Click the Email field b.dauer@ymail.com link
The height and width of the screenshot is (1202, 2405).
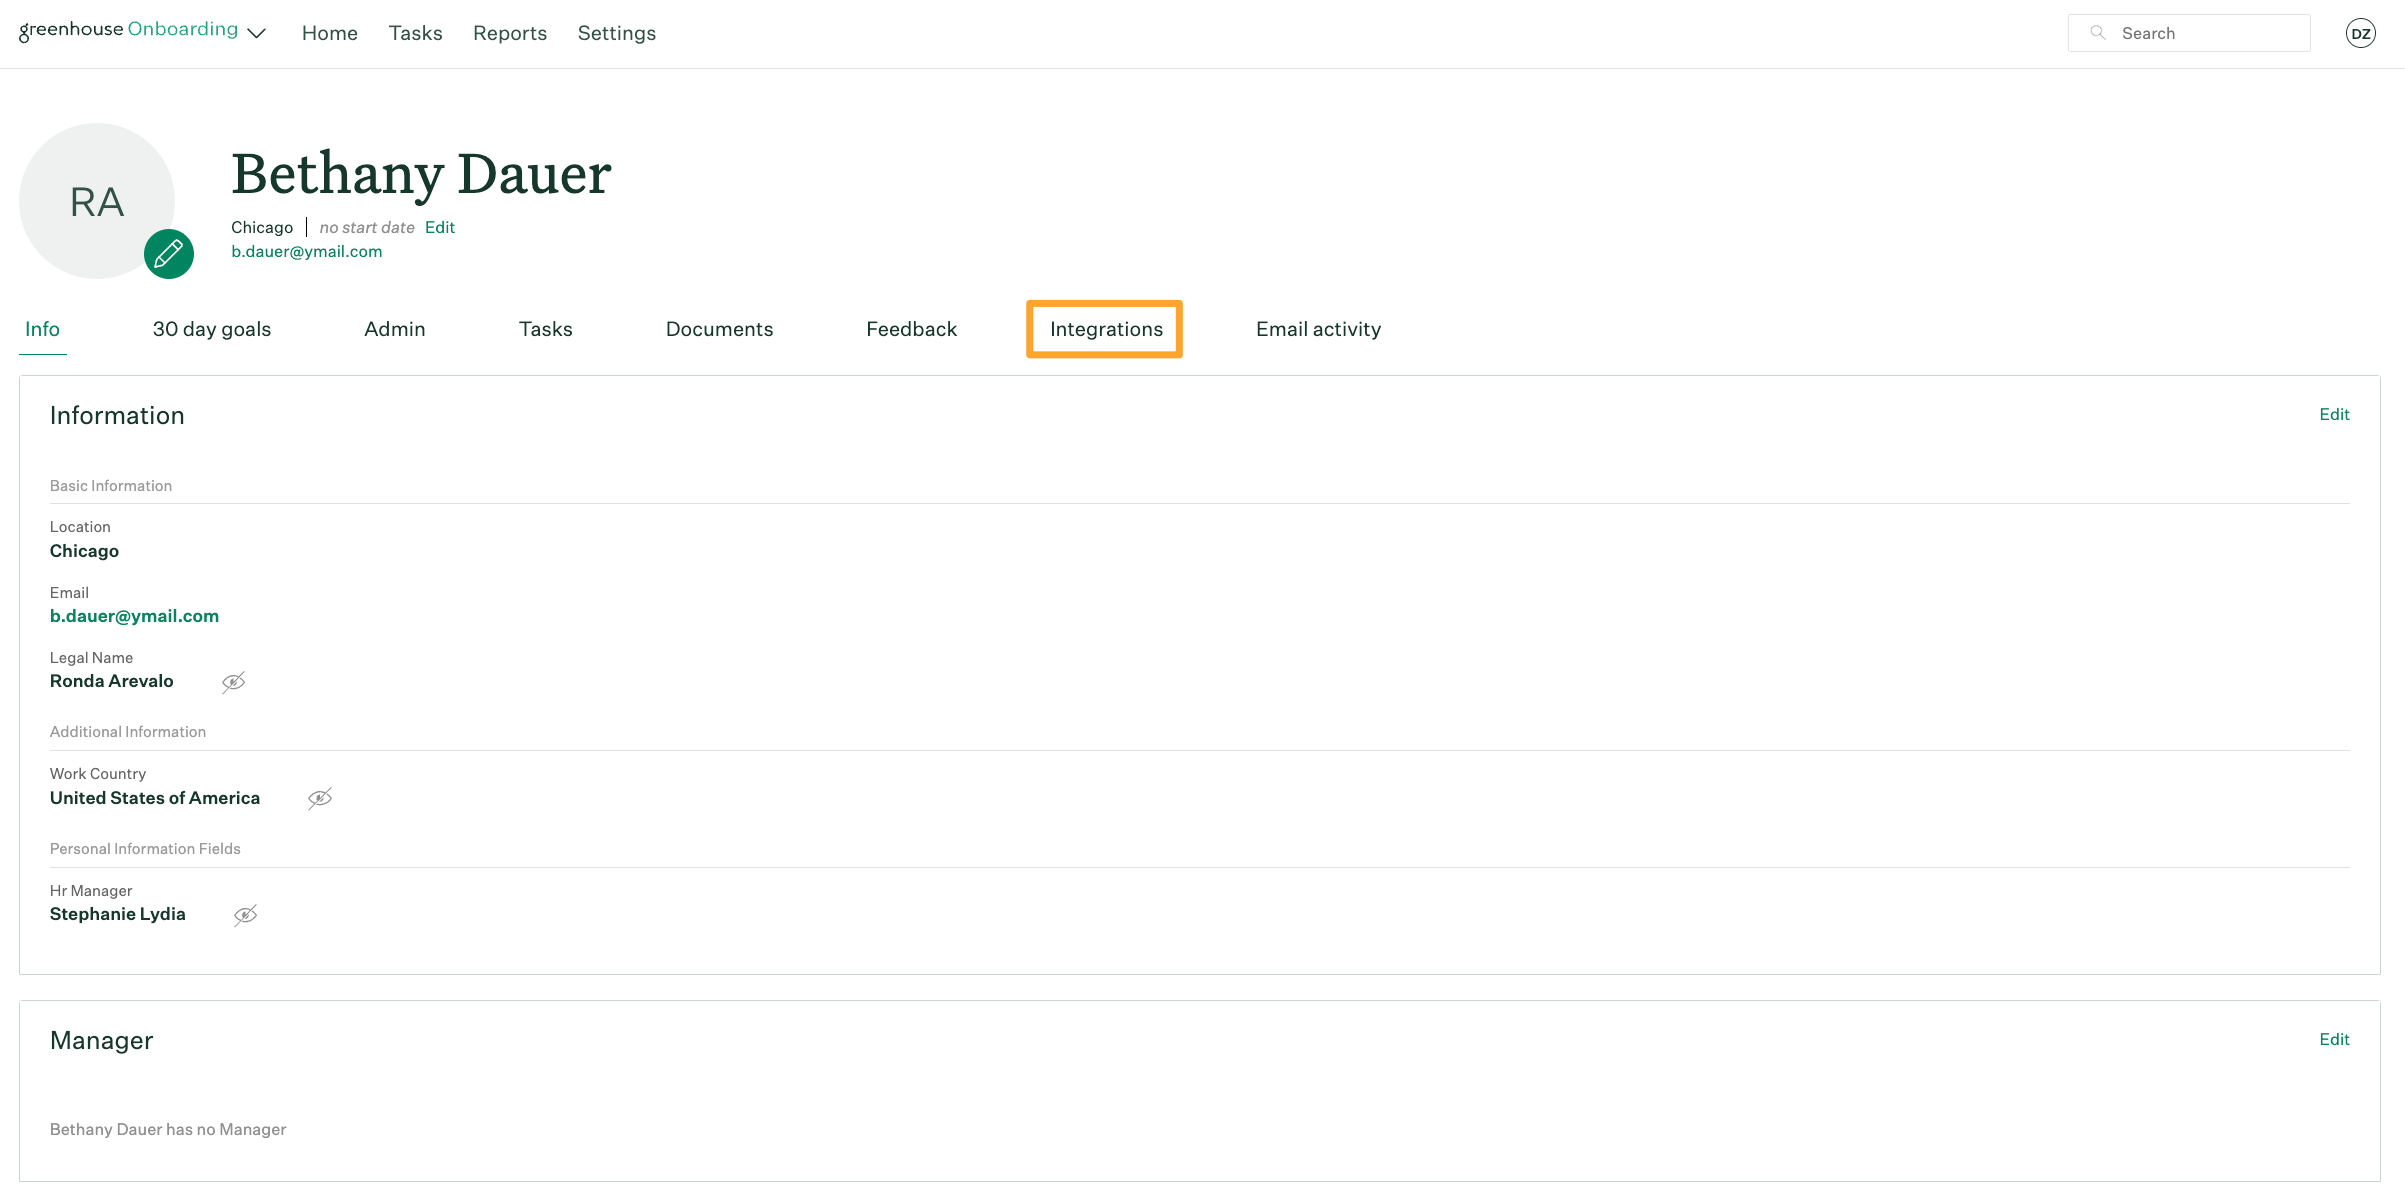tap(134, 616)
